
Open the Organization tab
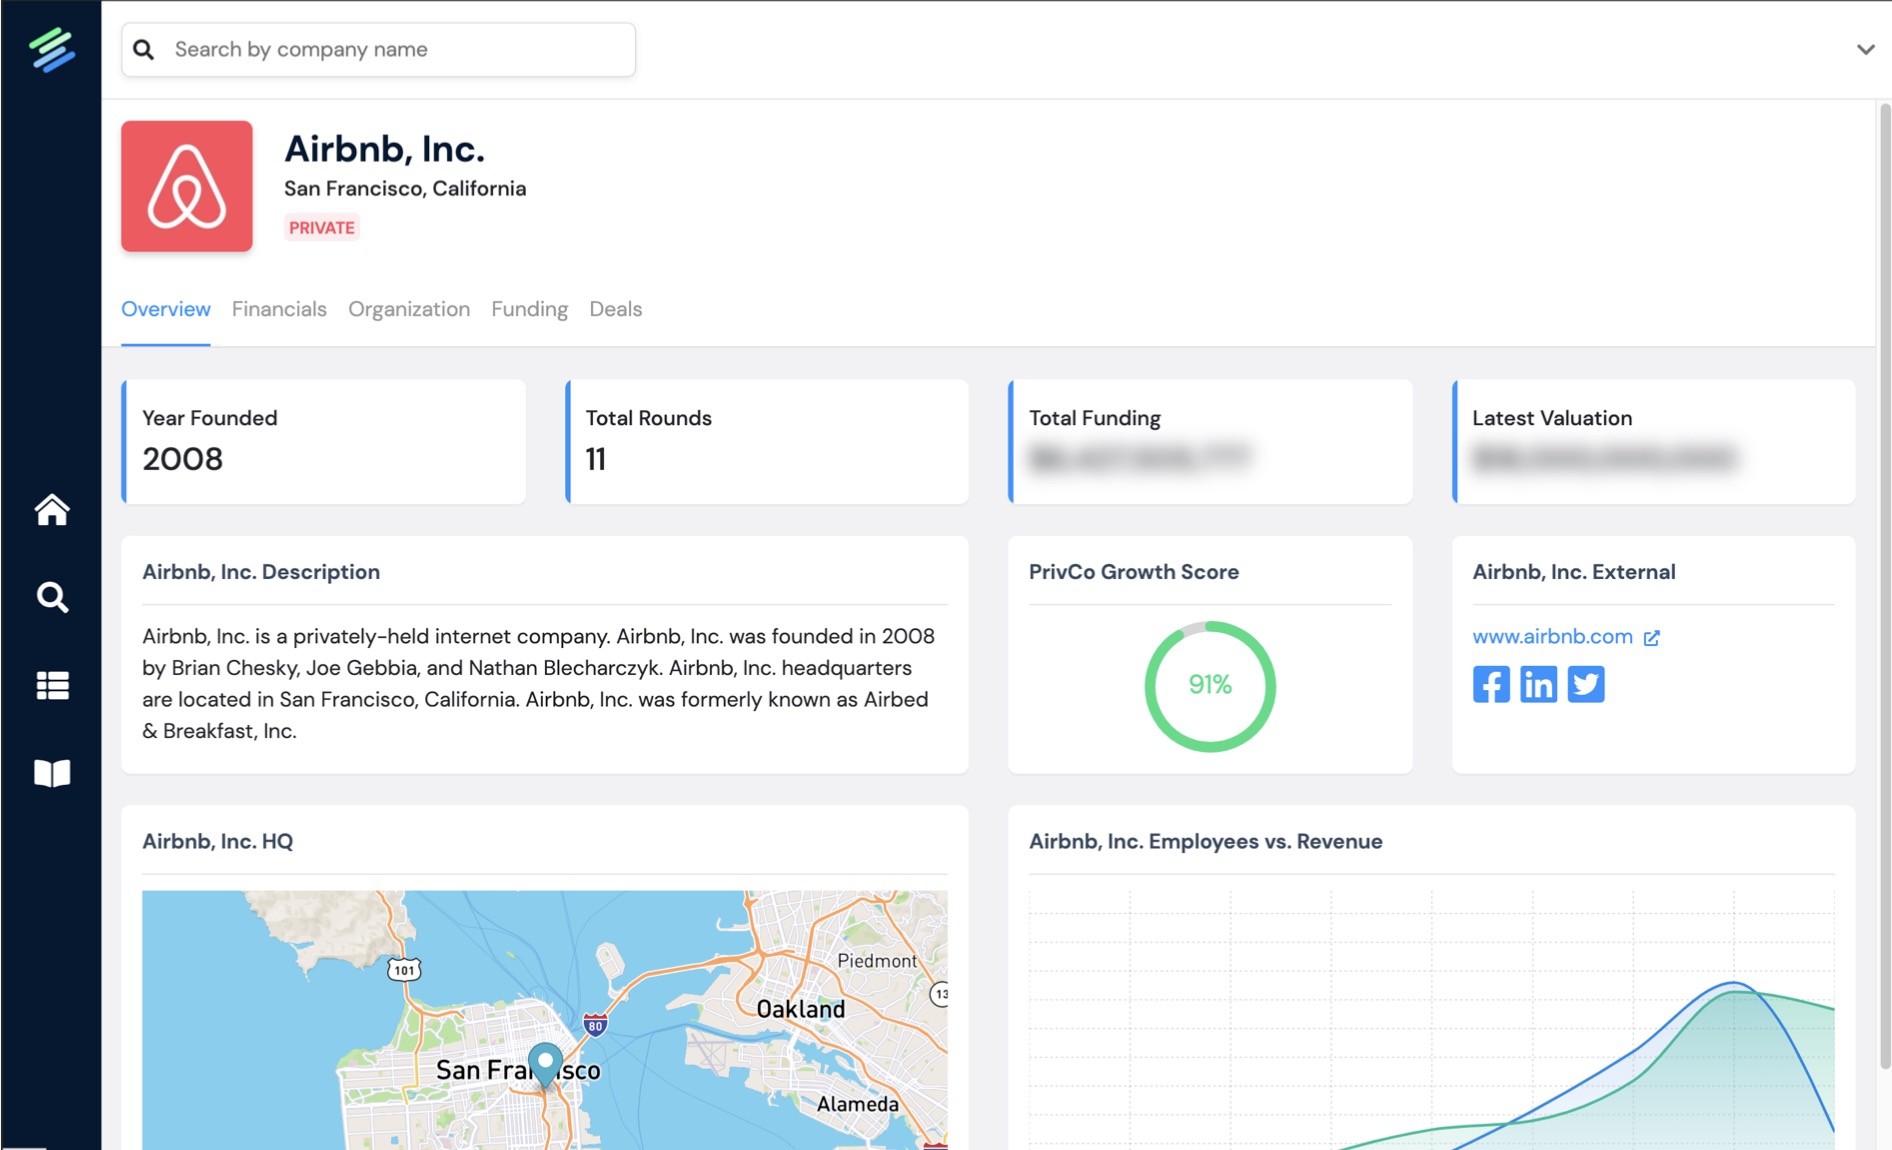409,309
